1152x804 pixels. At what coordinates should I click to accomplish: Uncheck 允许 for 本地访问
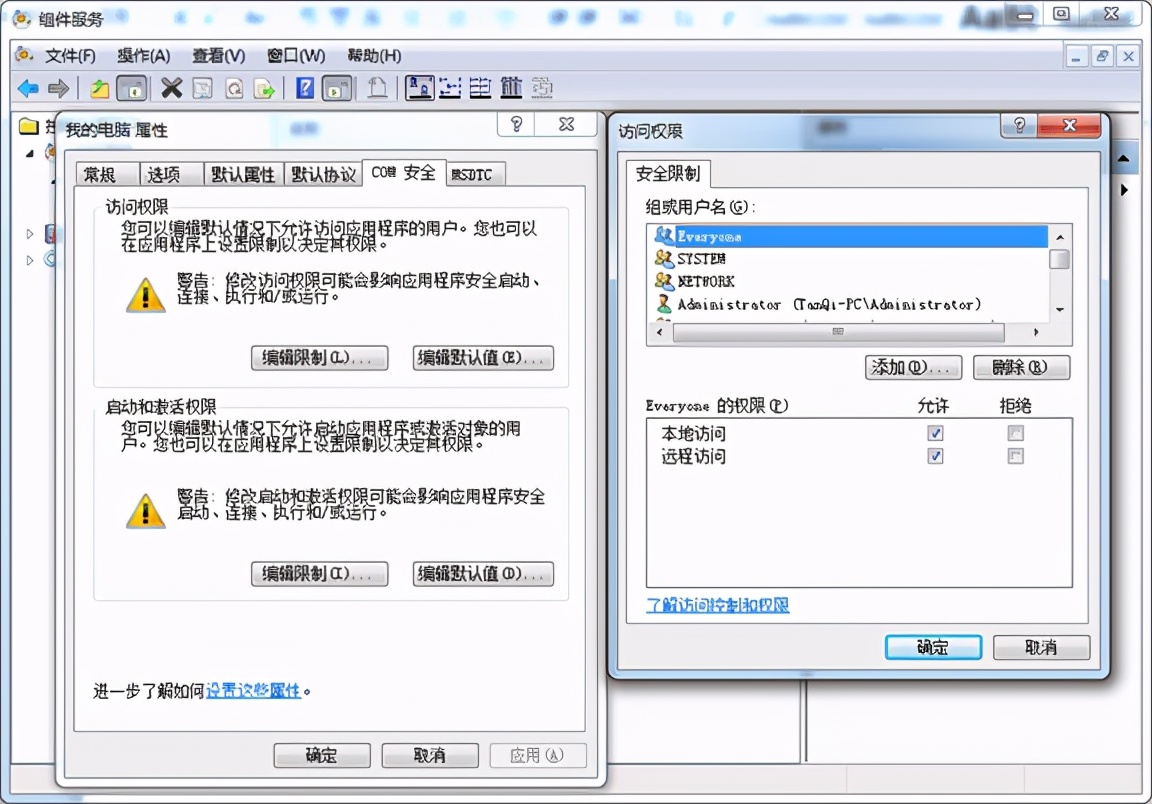tap(935, 432)
